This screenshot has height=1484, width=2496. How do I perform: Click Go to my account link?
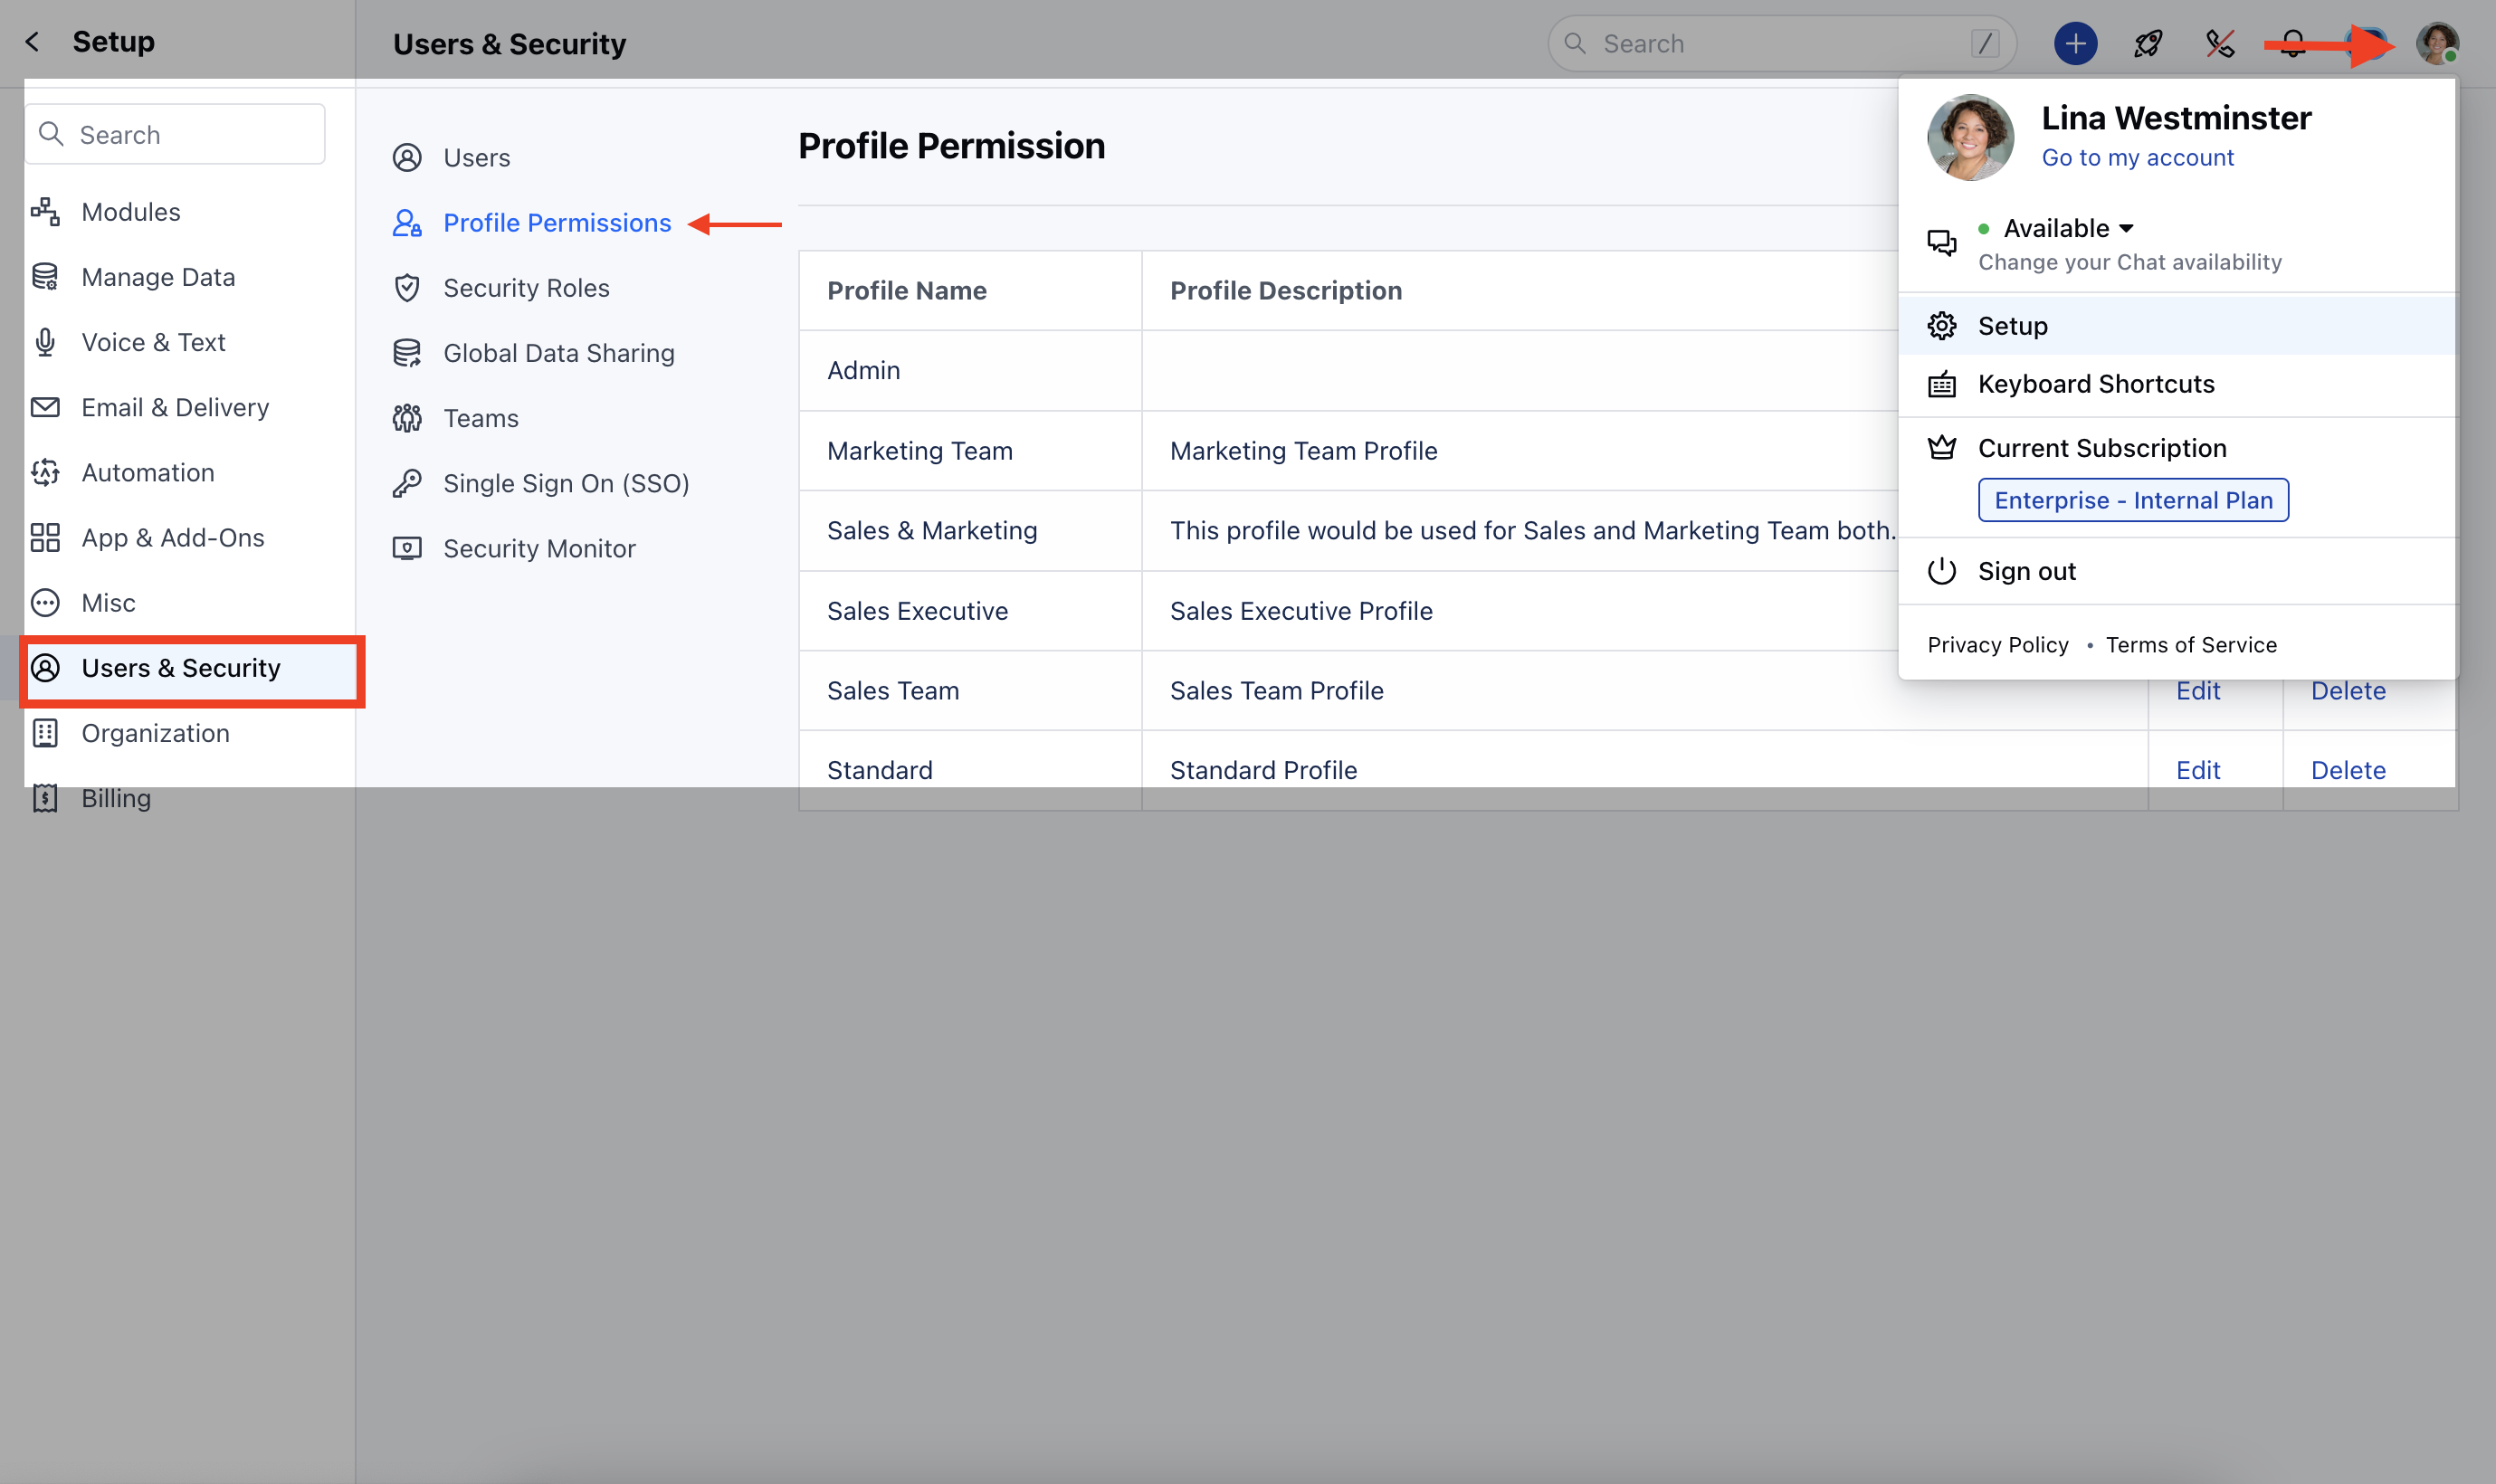click(x=2137, y=158)
